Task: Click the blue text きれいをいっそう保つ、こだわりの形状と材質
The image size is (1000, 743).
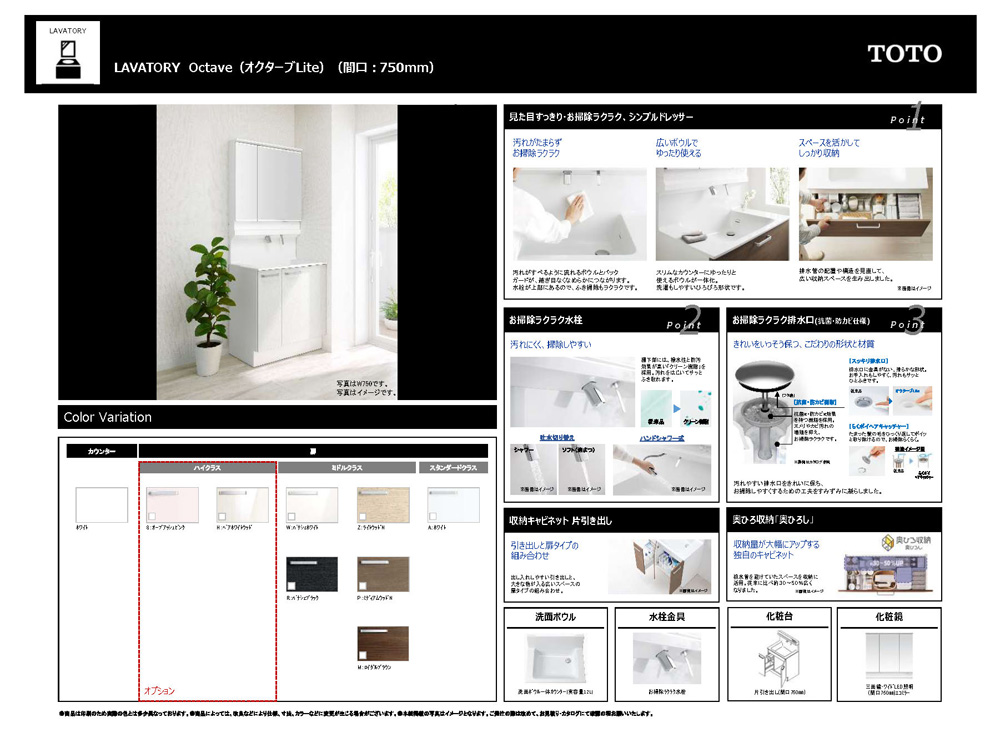Action: [x=804, y=344]
